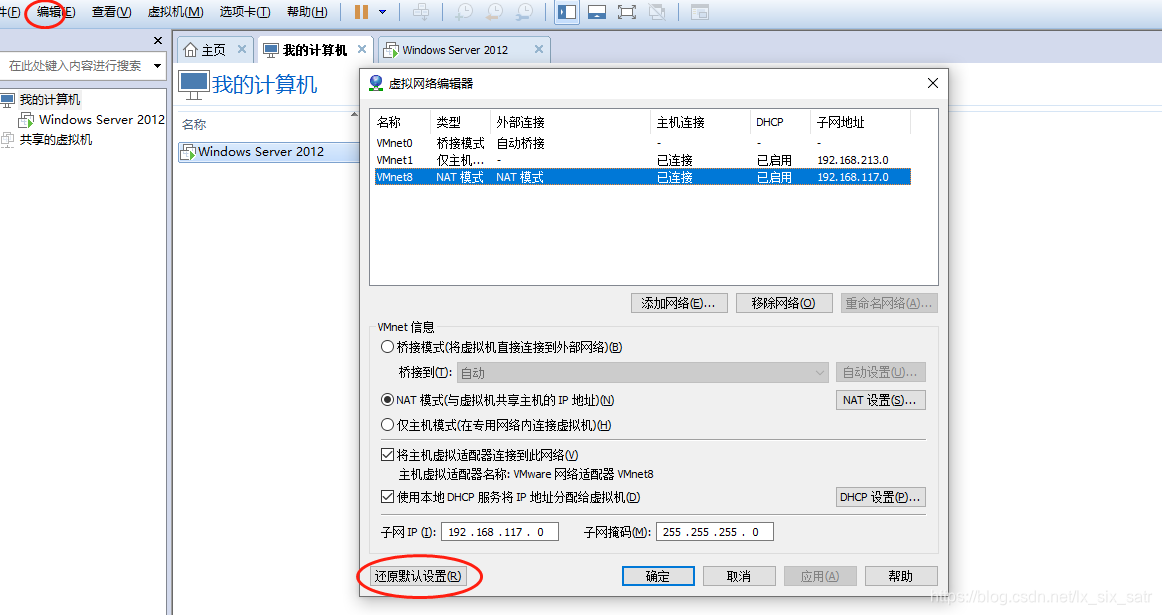Sort the main list by 名称 column header
1162x615 pixels.
194,124
